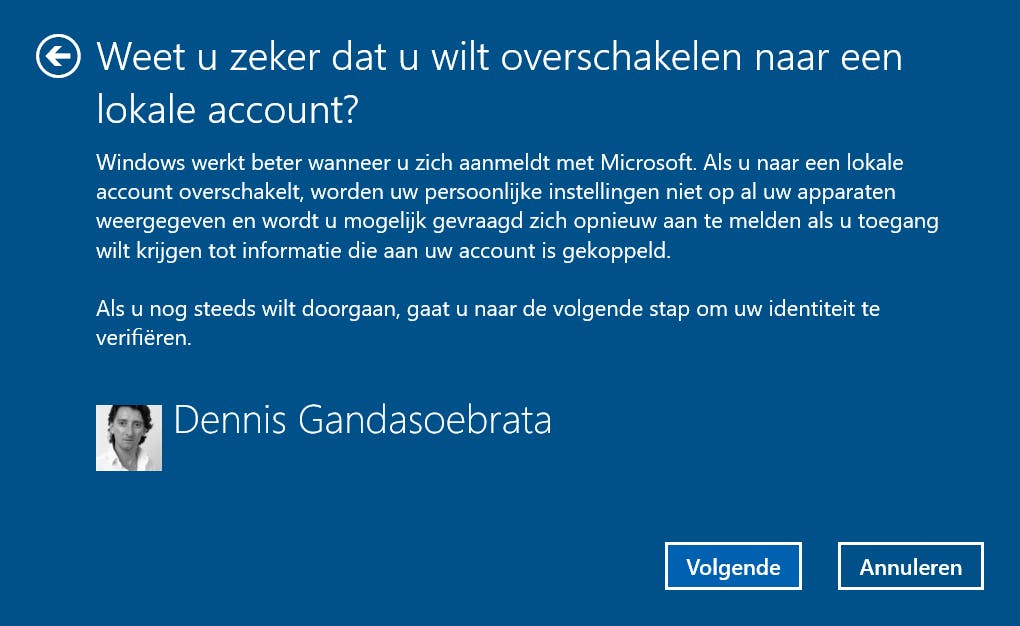
Task: Cancel with the Annuleren button
Action: (x=910, y=567)
